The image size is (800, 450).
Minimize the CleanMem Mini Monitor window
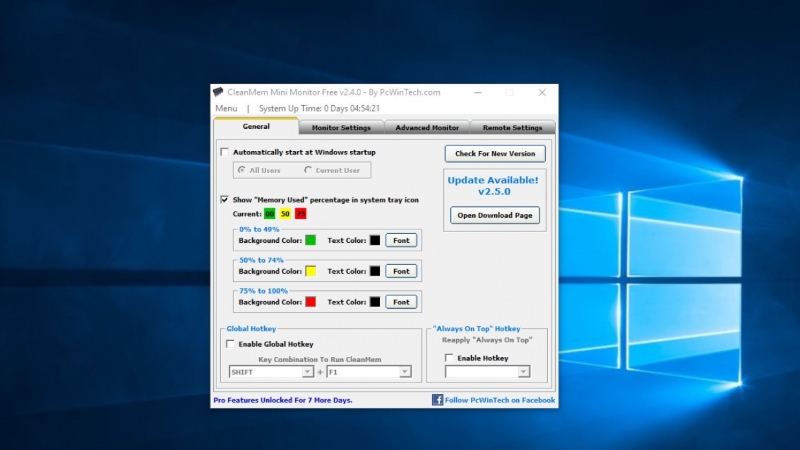click(x=478, y=92)
